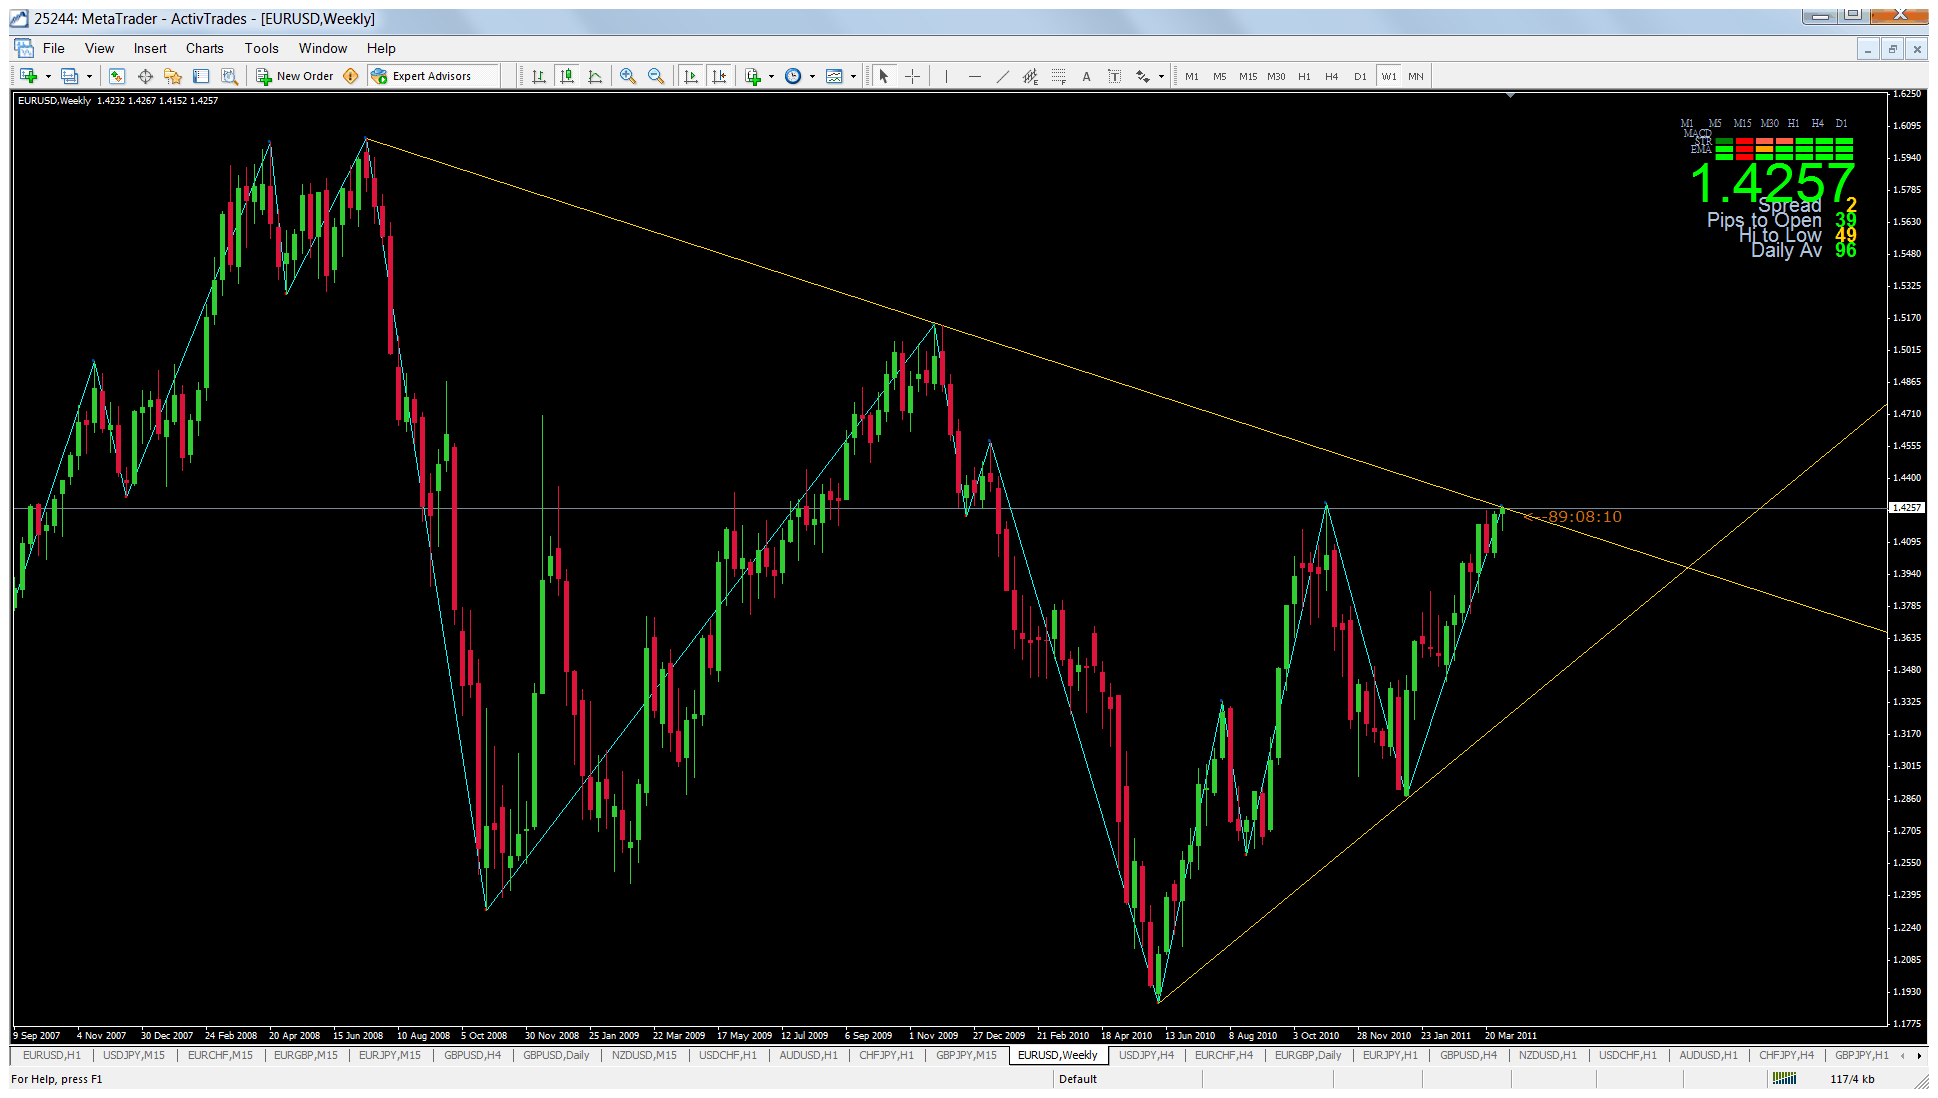Click the Expert Advisors button
Screen dimensions: 1938x1098
(x=421, y=76)
